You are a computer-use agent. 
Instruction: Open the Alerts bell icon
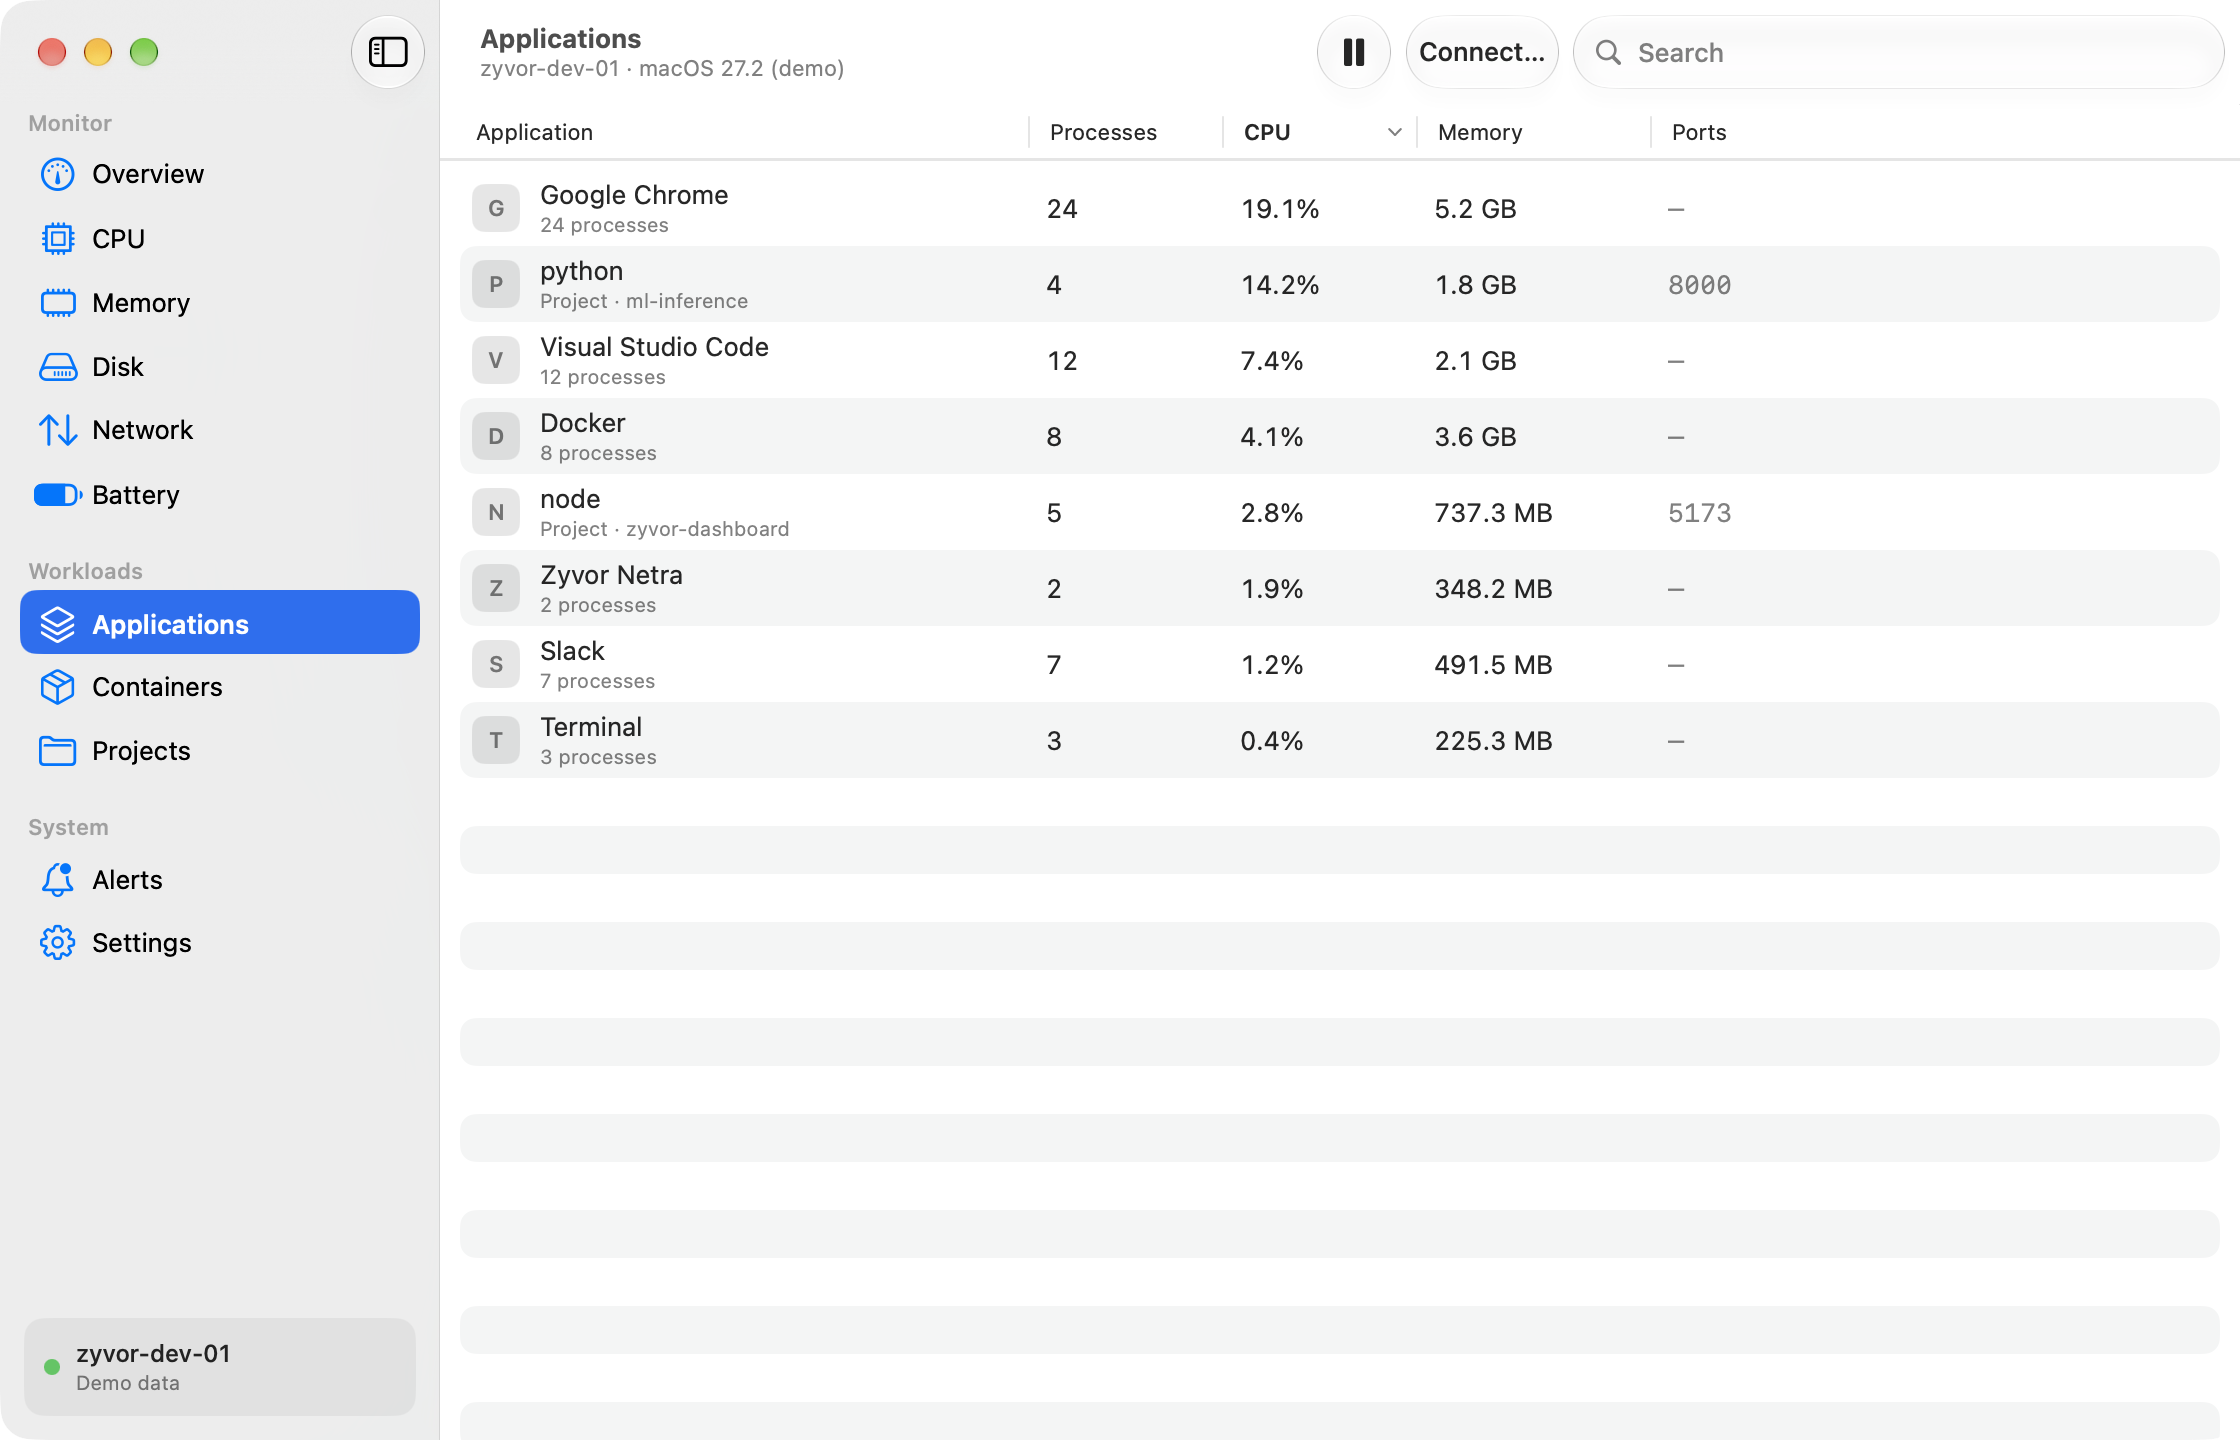58,880
